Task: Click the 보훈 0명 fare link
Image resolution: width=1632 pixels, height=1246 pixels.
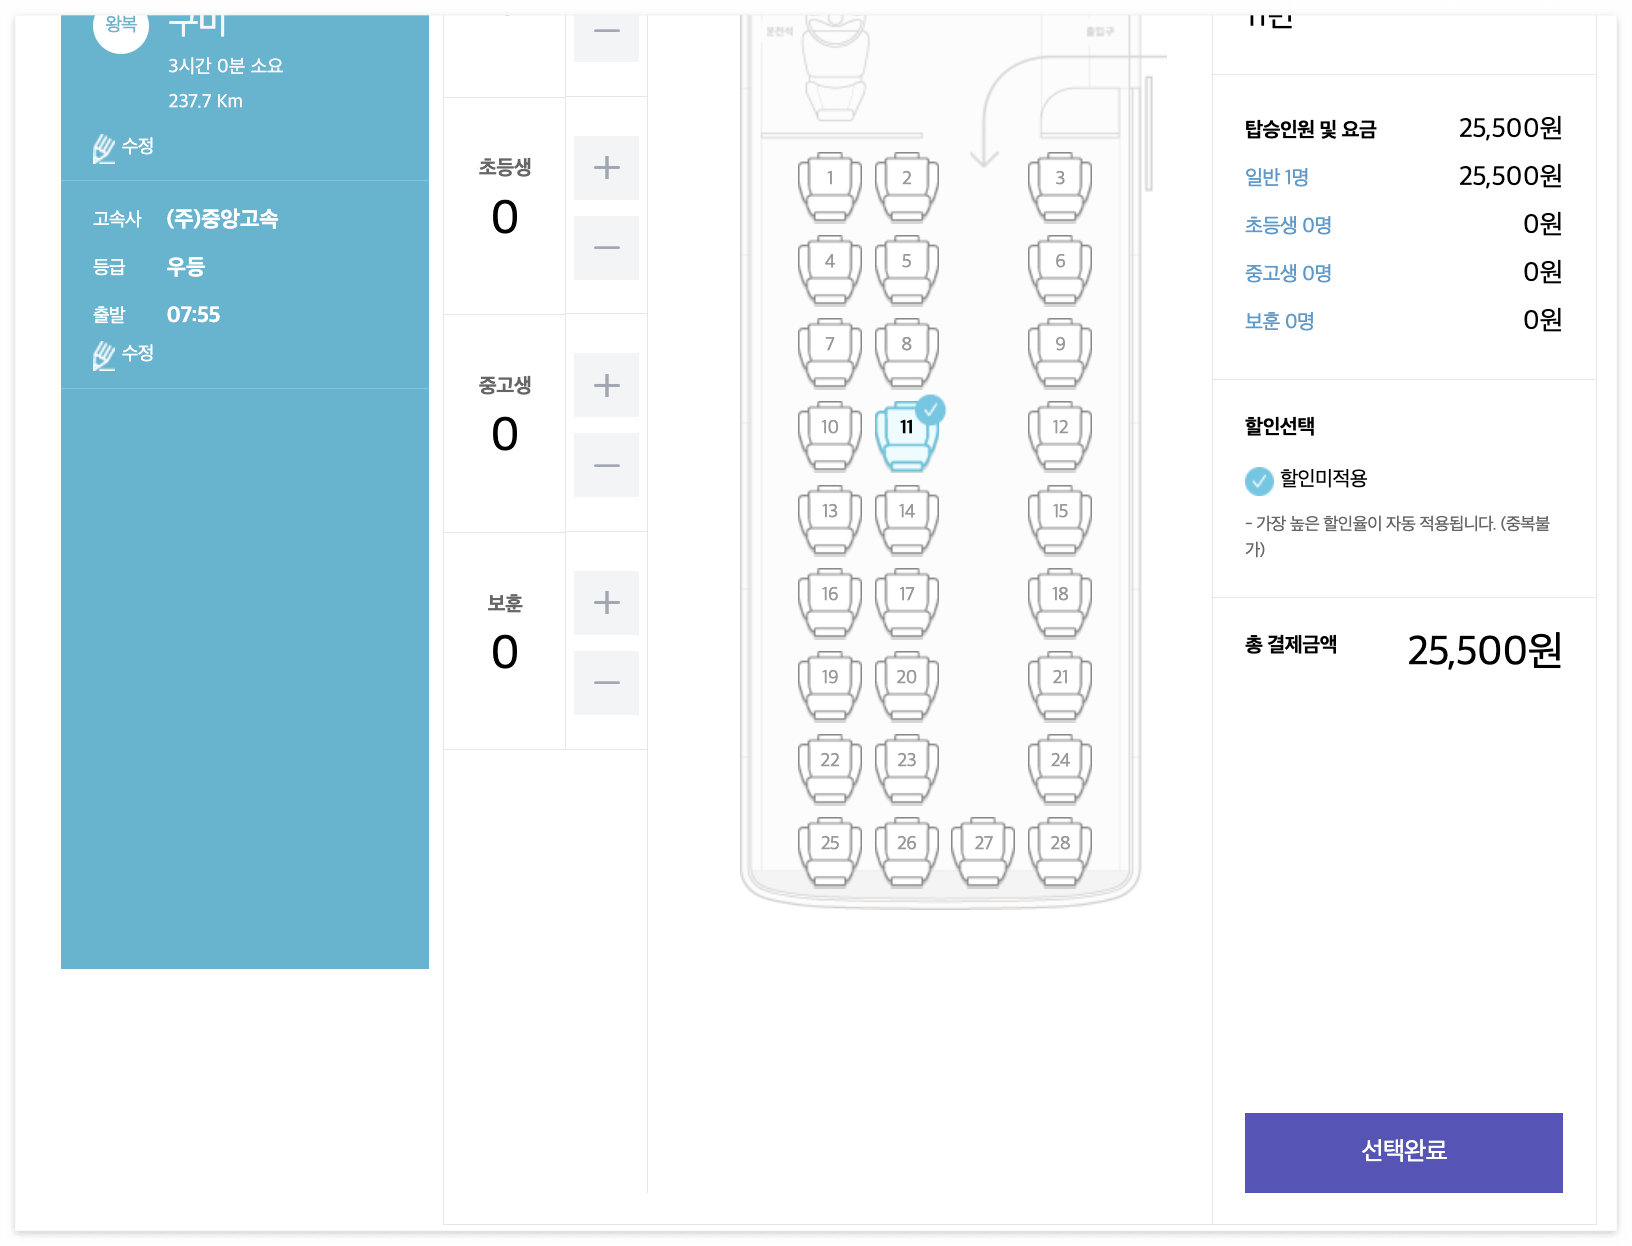Action: (x=1279, y=320)
